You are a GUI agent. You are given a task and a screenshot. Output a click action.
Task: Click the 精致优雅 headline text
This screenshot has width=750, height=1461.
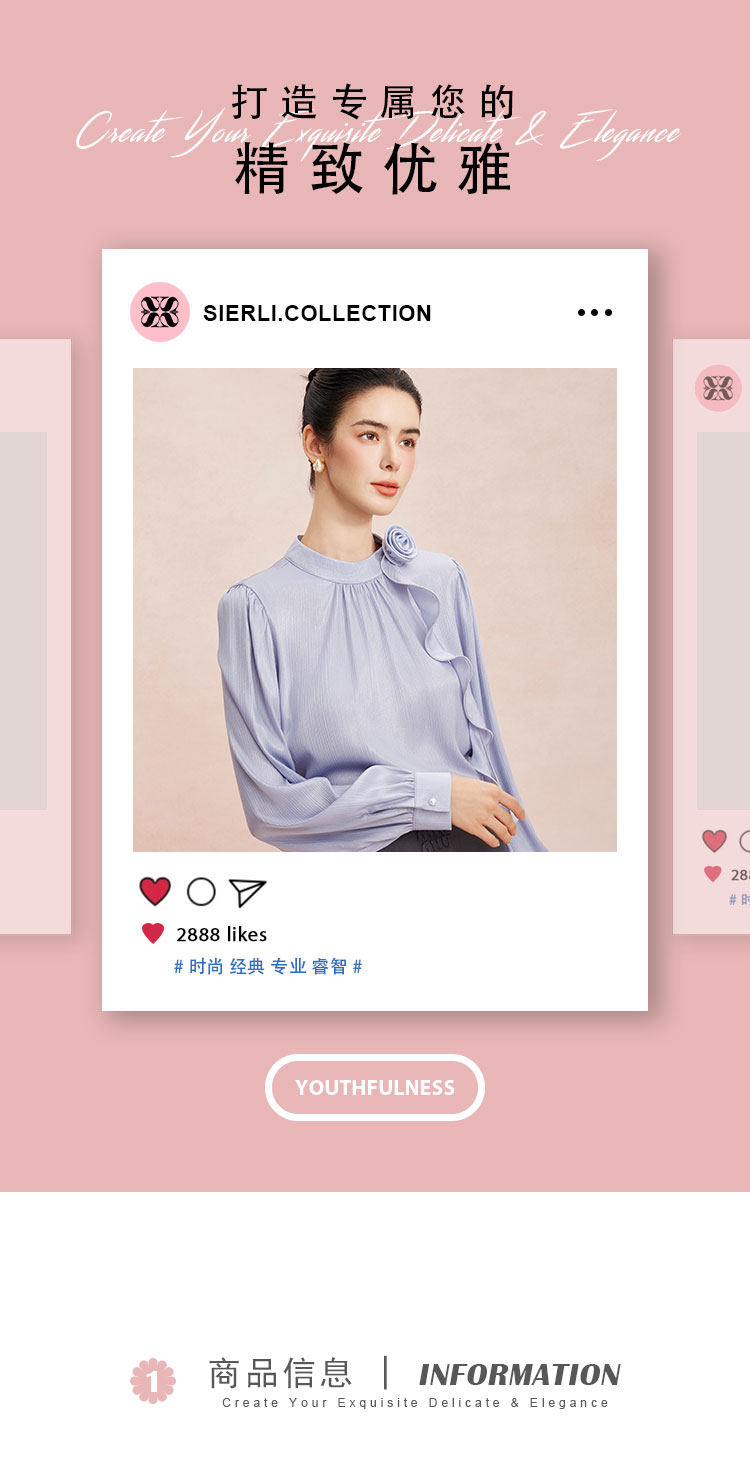374,170
